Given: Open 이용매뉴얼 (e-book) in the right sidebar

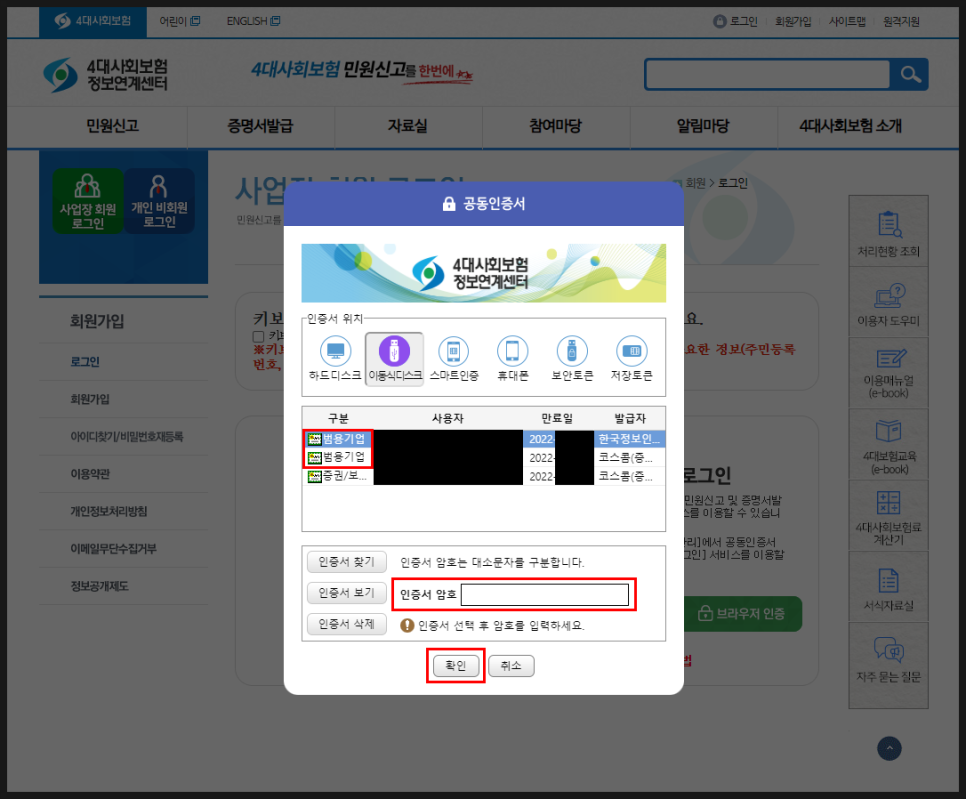Looking at the screenshot, I should pos(888,373).
